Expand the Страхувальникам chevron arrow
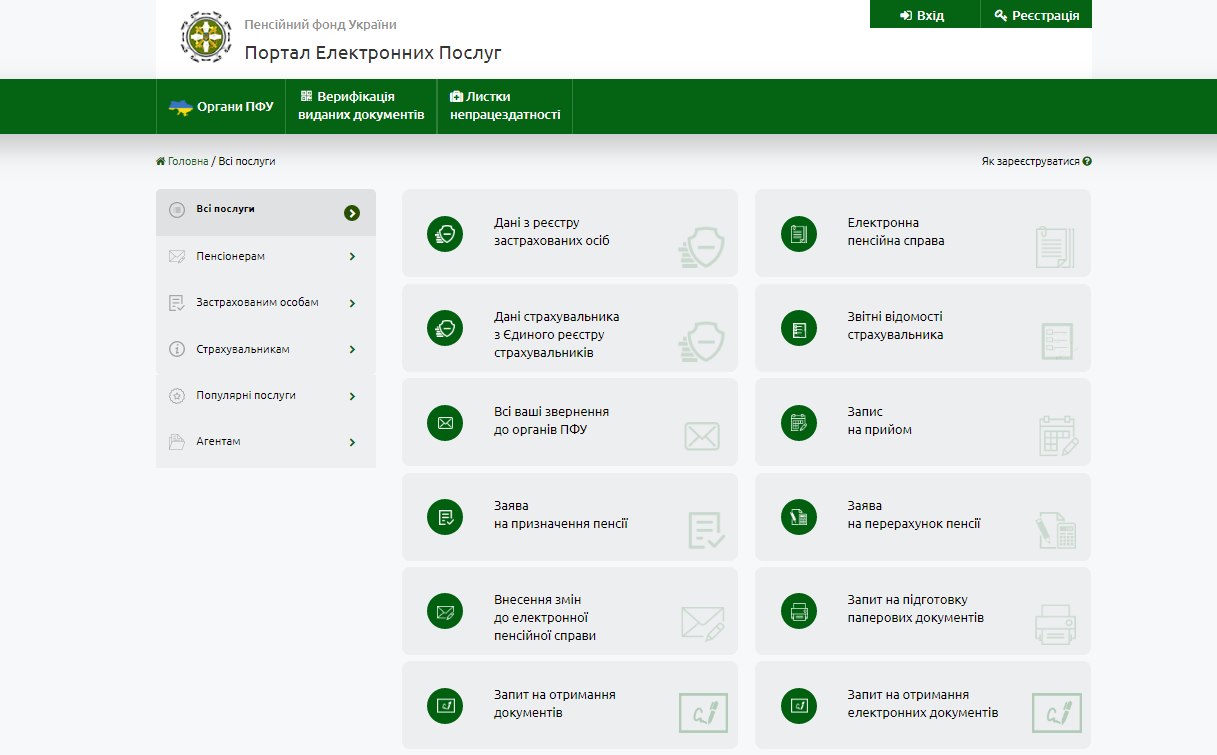Image resolution: width=1217 pixels, height=755 pixels. (x=352, y=350)
